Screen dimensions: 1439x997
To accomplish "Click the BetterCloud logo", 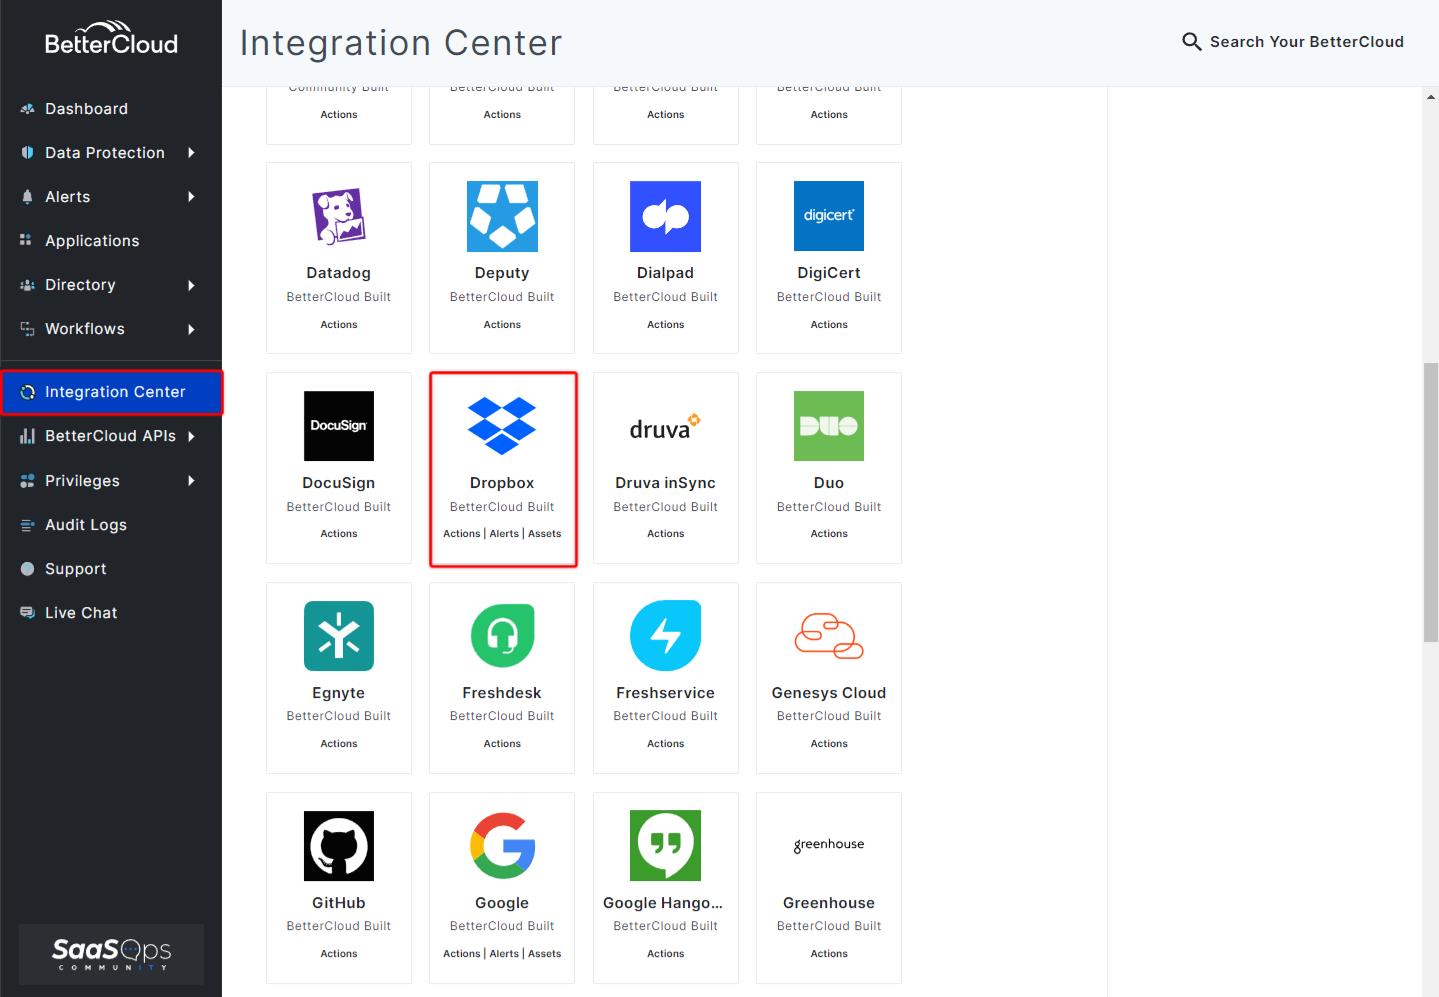I will click(x=110, y=40).
